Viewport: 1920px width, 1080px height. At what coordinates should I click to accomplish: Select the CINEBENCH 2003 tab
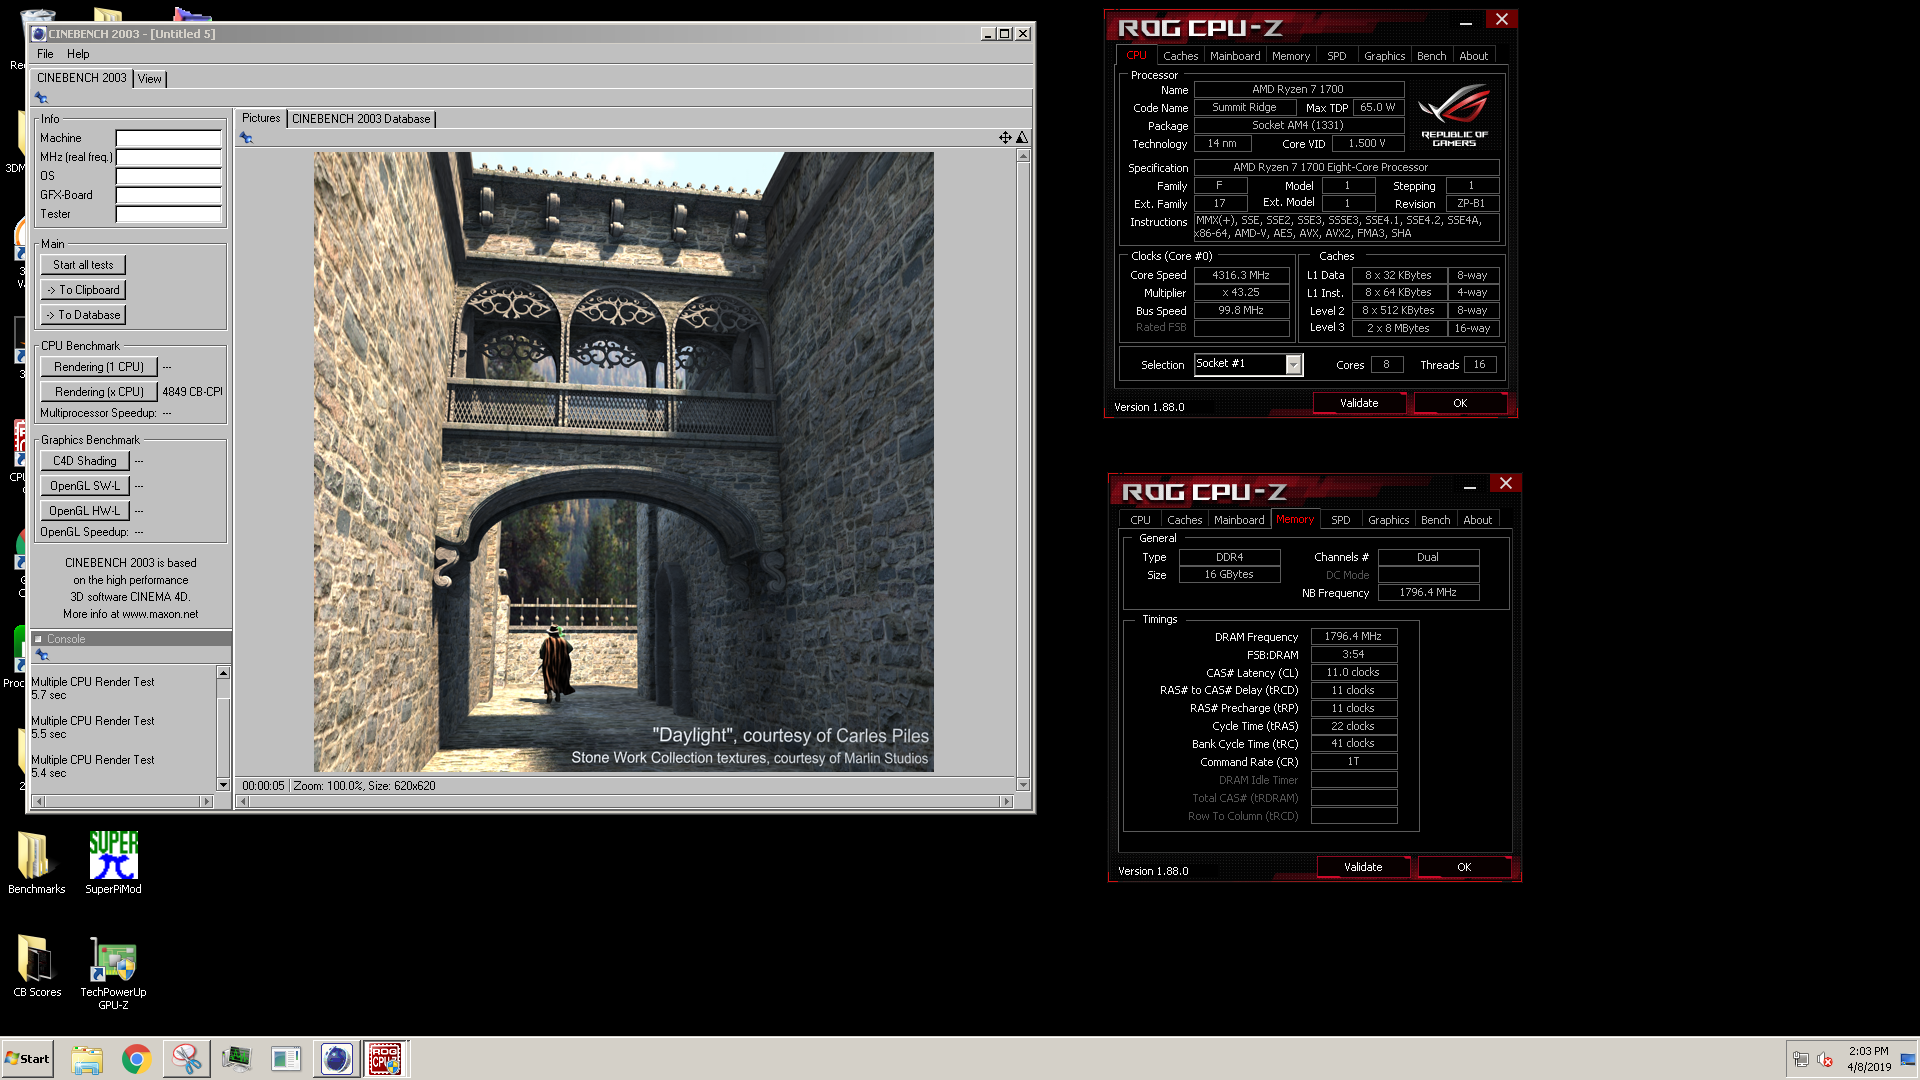pyautogui.click(x=82, y=78)
